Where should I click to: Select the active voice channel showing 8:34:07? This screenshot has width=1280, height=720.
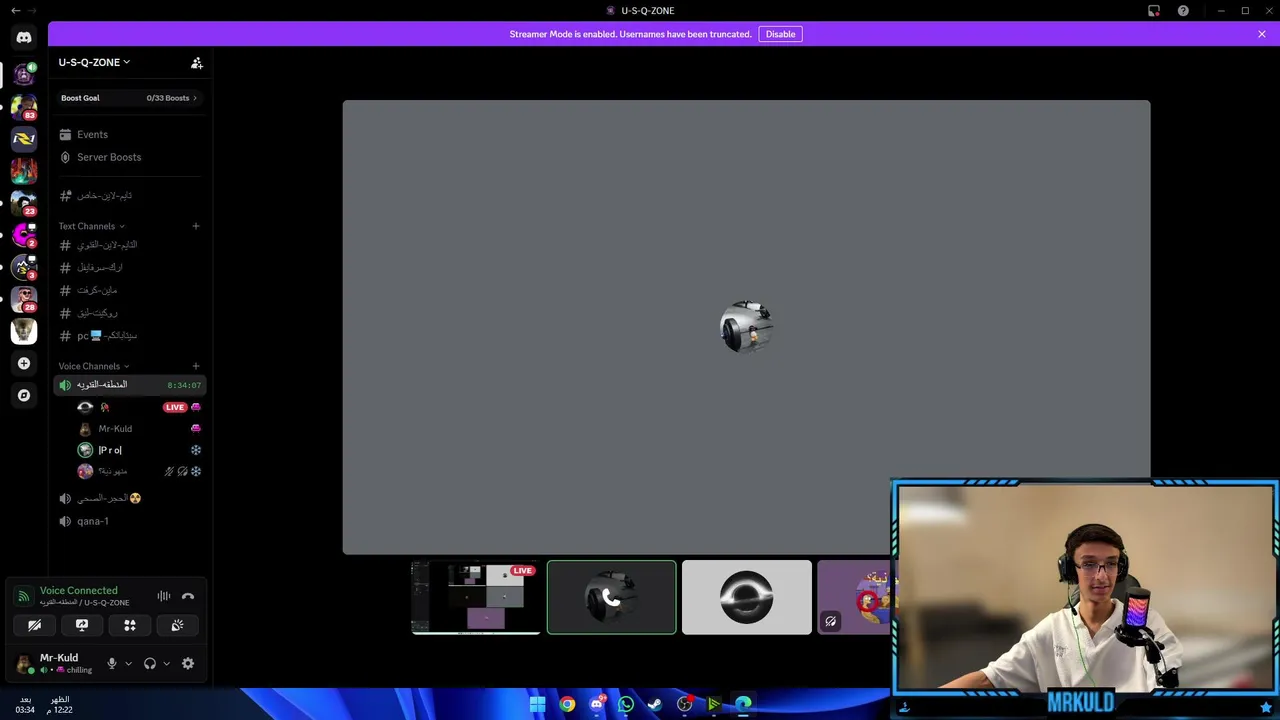pos(129,385)
